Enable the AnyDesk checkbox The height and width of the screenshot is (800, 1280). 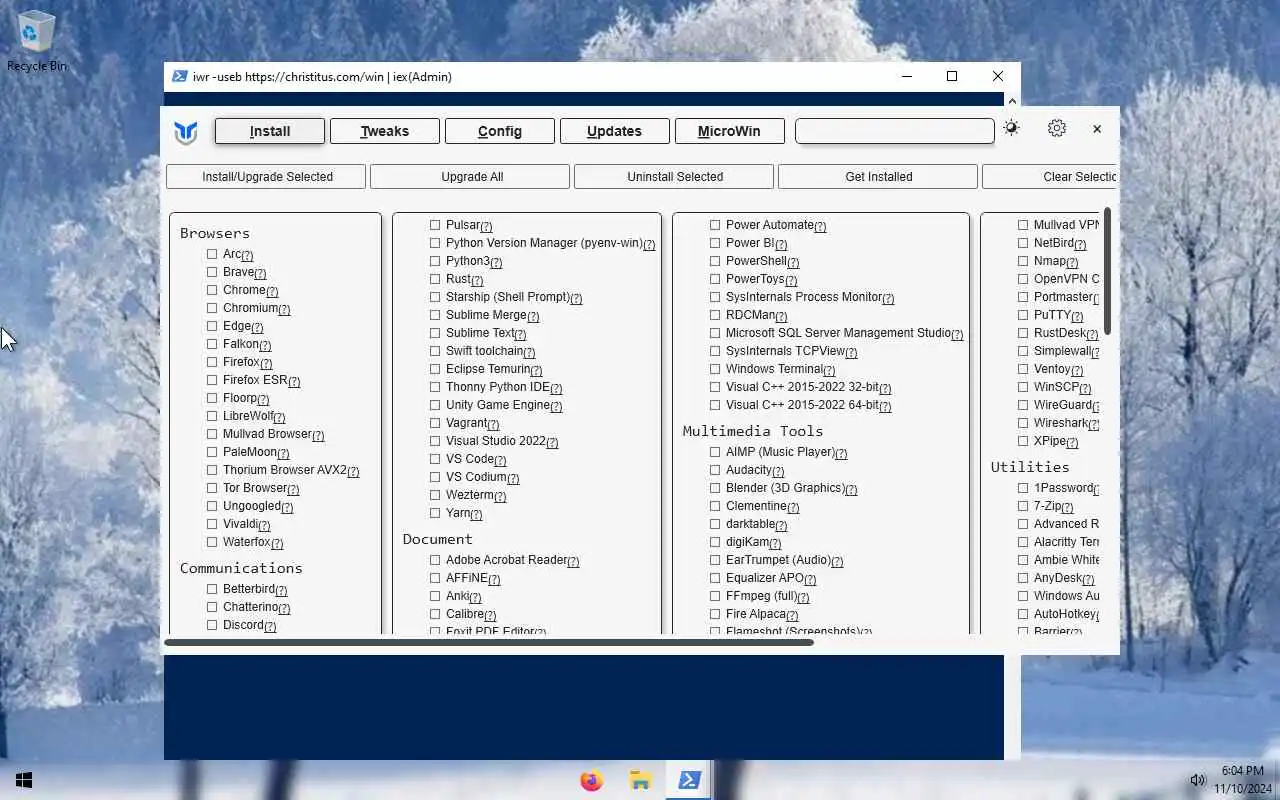1023,578
